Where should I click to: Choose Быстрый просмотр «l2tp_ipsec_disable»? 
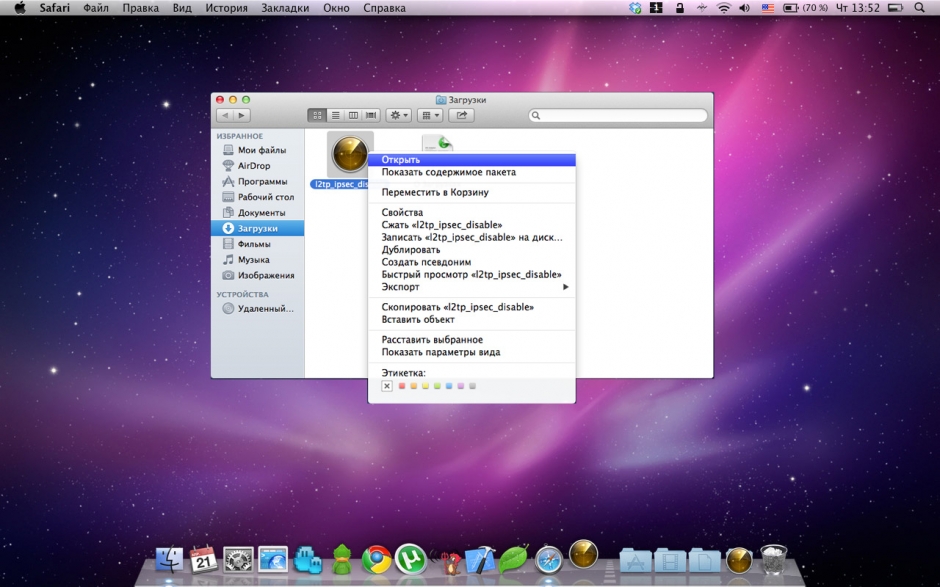471,274
